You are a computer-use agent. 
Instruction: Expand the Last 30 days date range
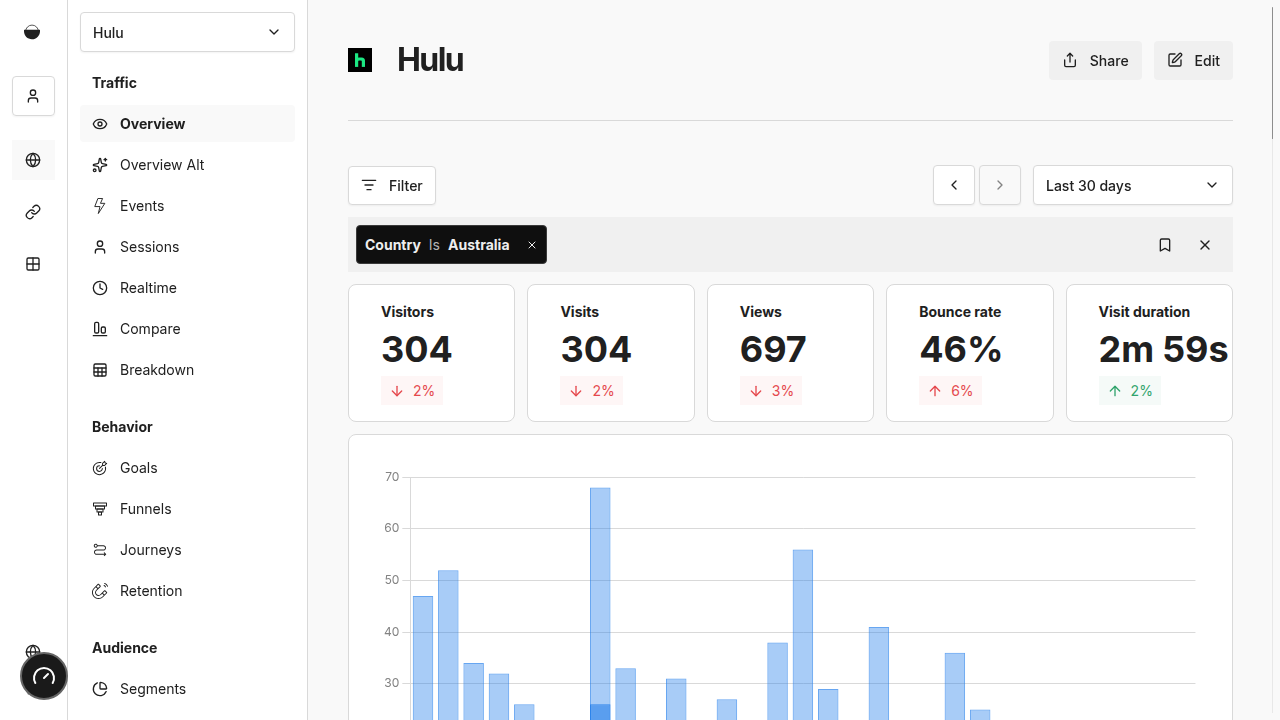(x=1132, y=185)
